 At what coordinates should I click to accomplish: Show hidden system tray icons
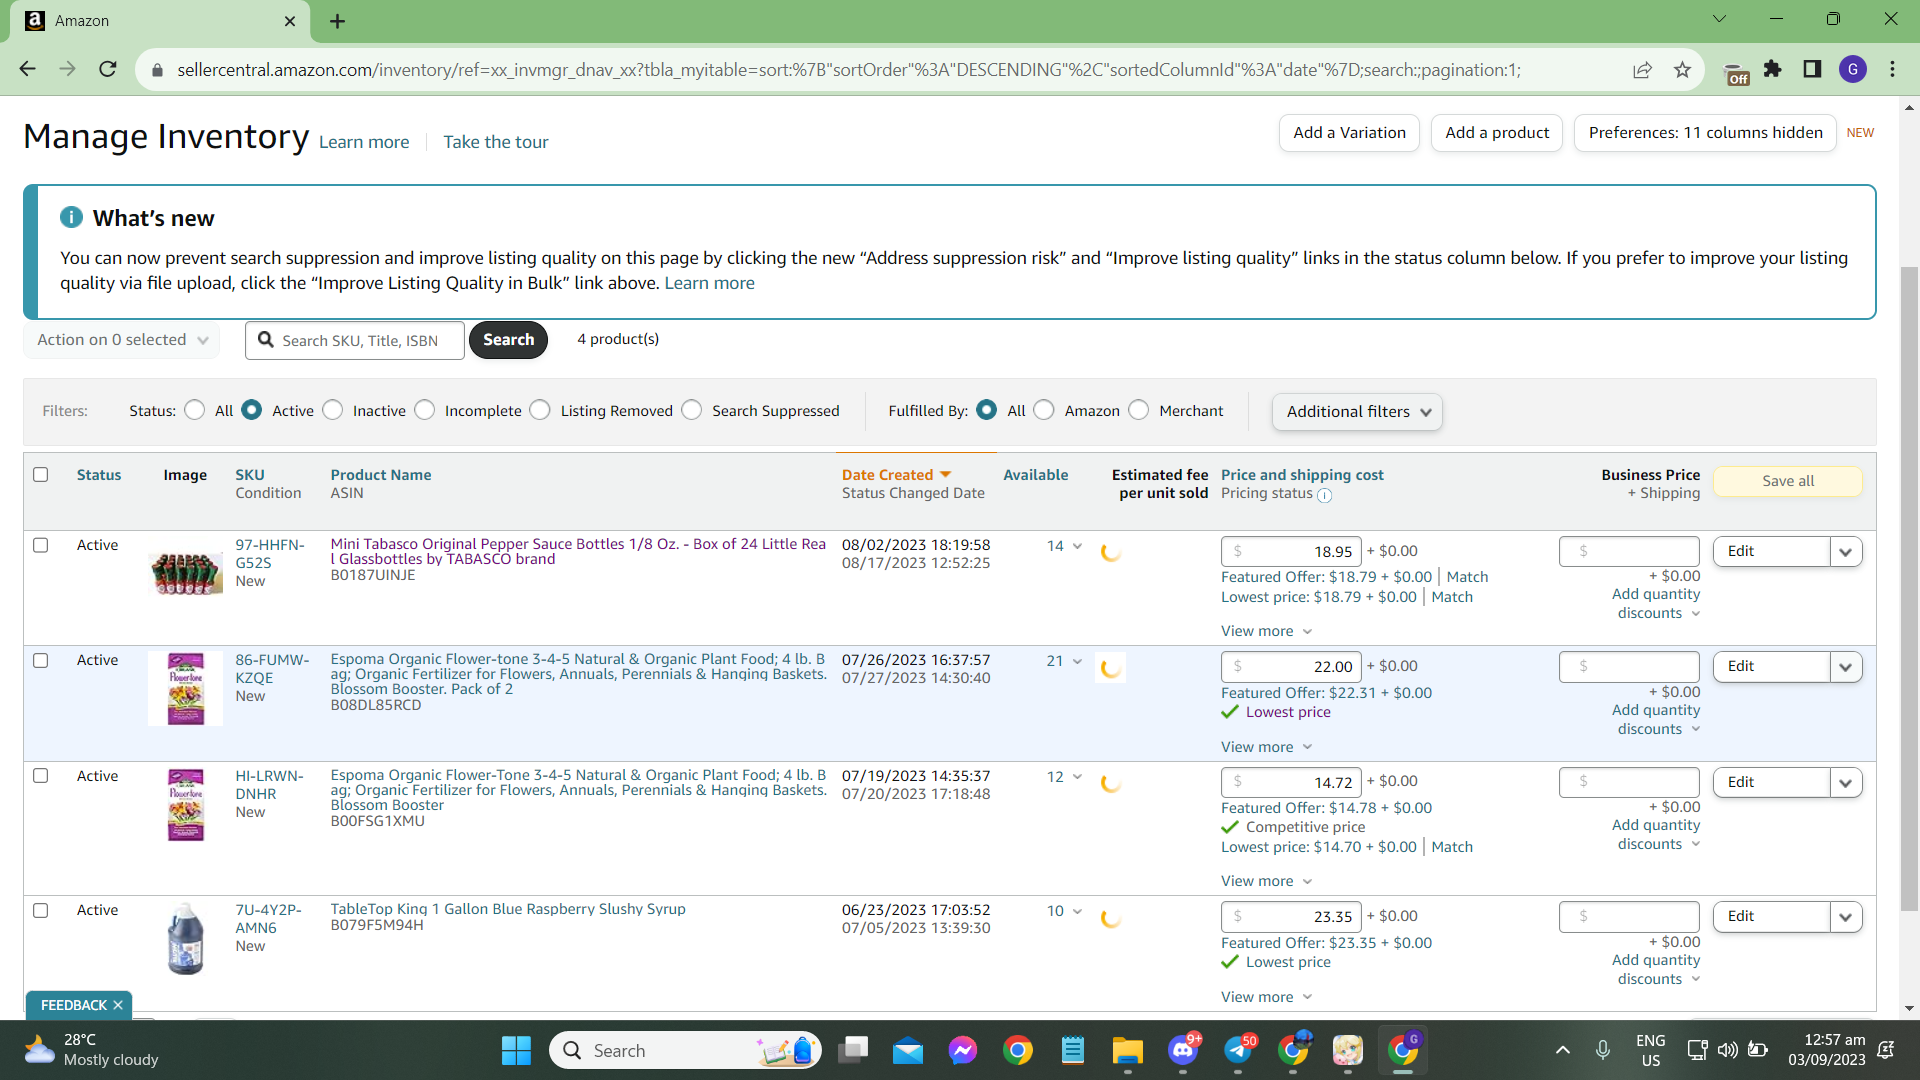[x=1563, y=1050]
